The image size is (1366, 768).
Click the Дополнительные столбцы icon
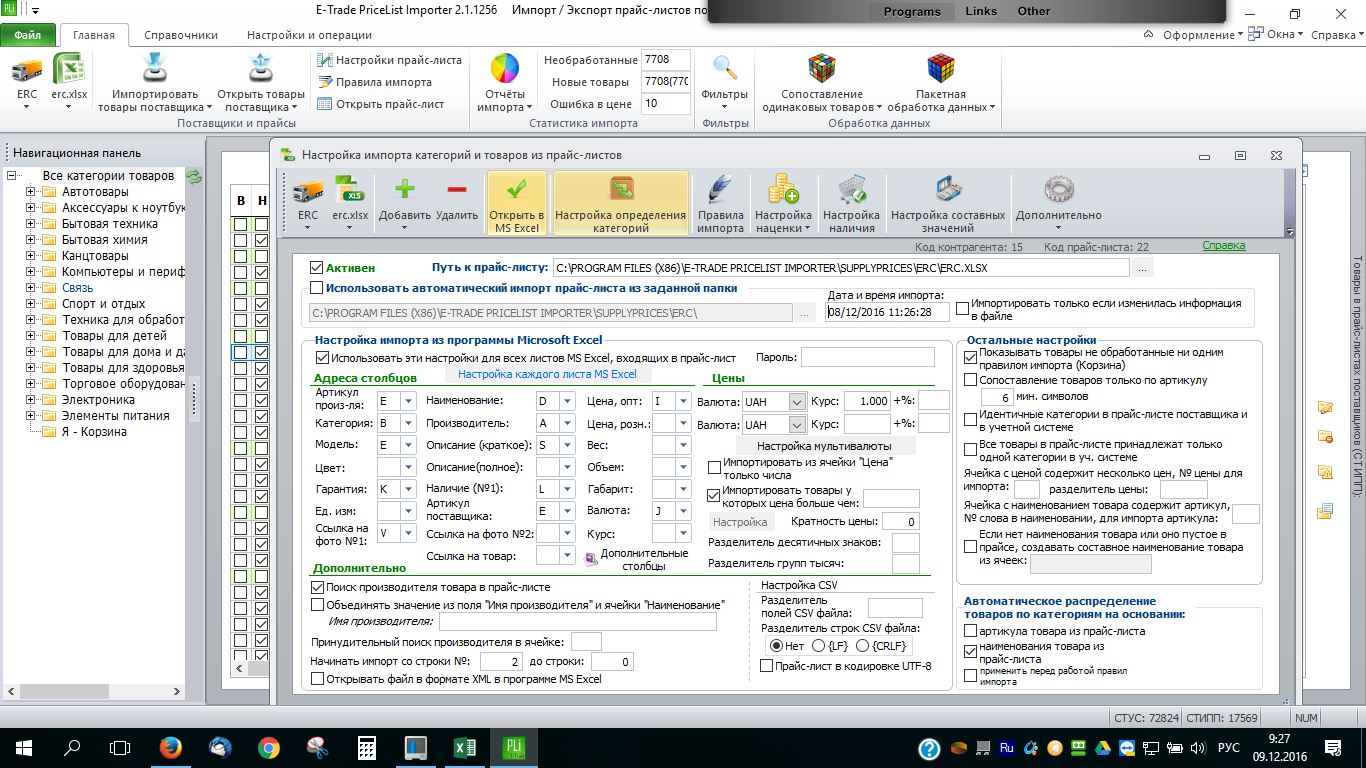[591, 559]
